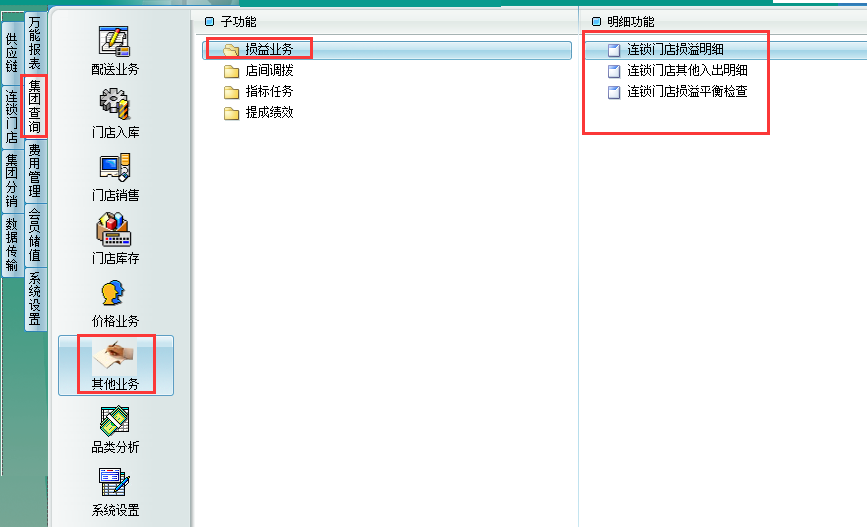The image size is (867, 527).
Task: Click the 连锁门店其他入出明细 document icon
Action: (614, 71)
